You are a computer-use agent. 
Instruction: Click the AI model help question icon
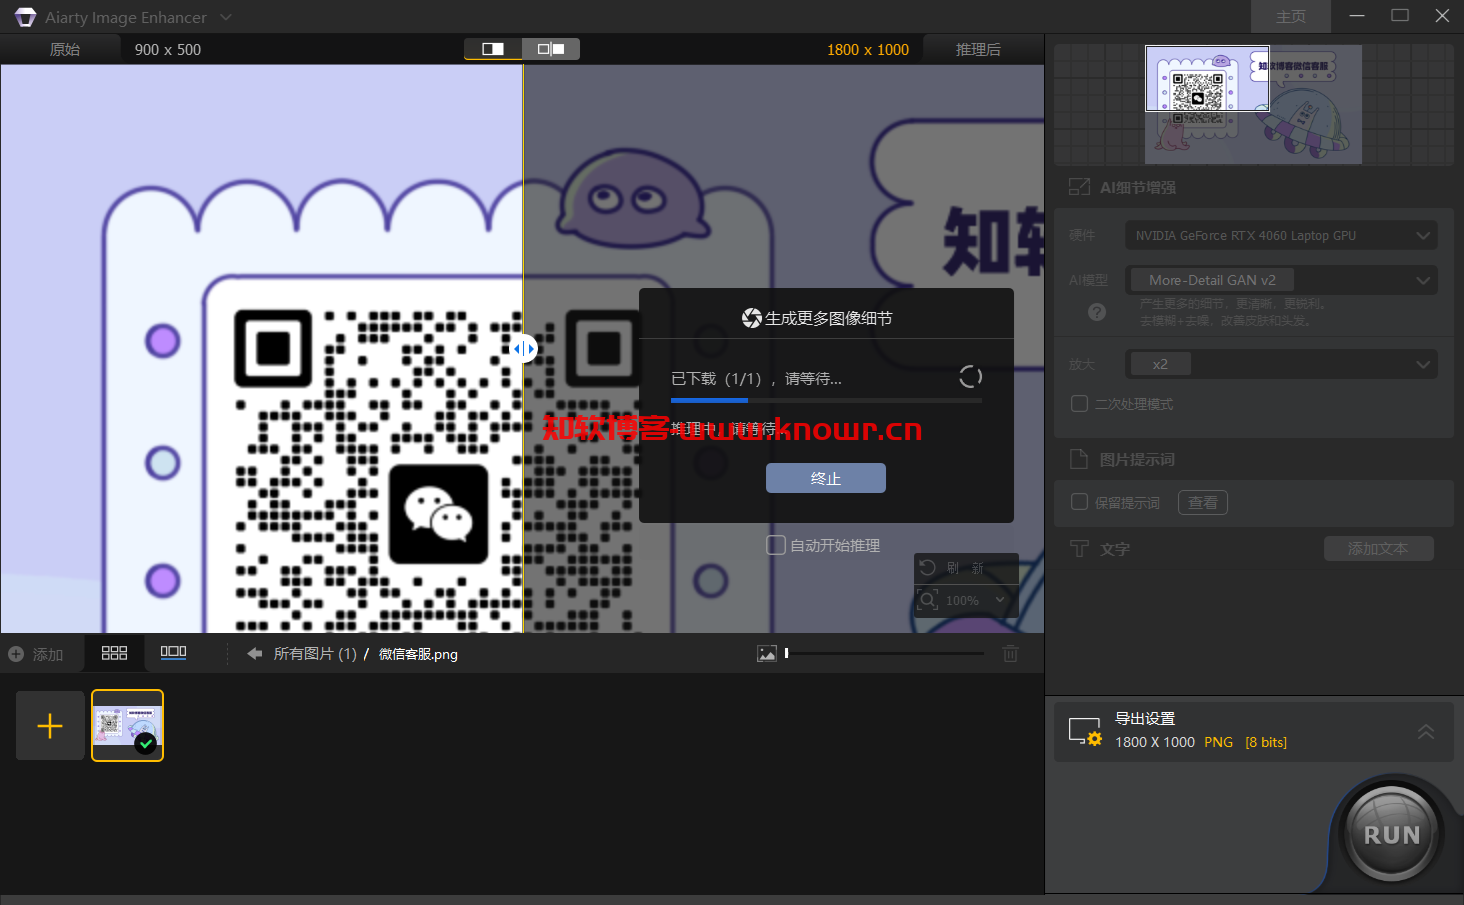(x=1097, y=312)
